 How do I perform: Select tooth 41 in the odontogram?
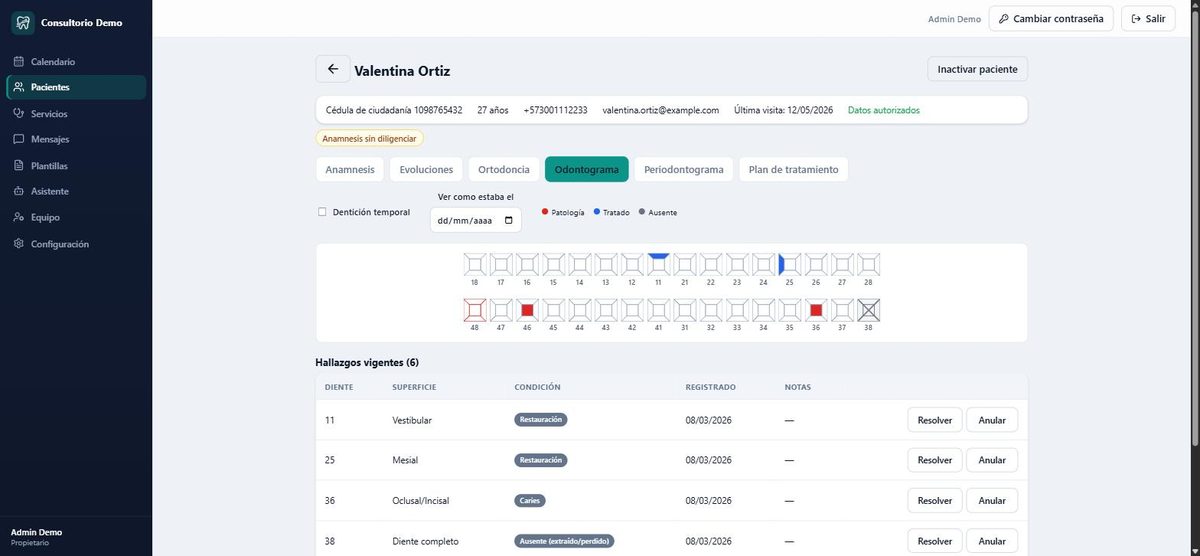tap(658, 310)
